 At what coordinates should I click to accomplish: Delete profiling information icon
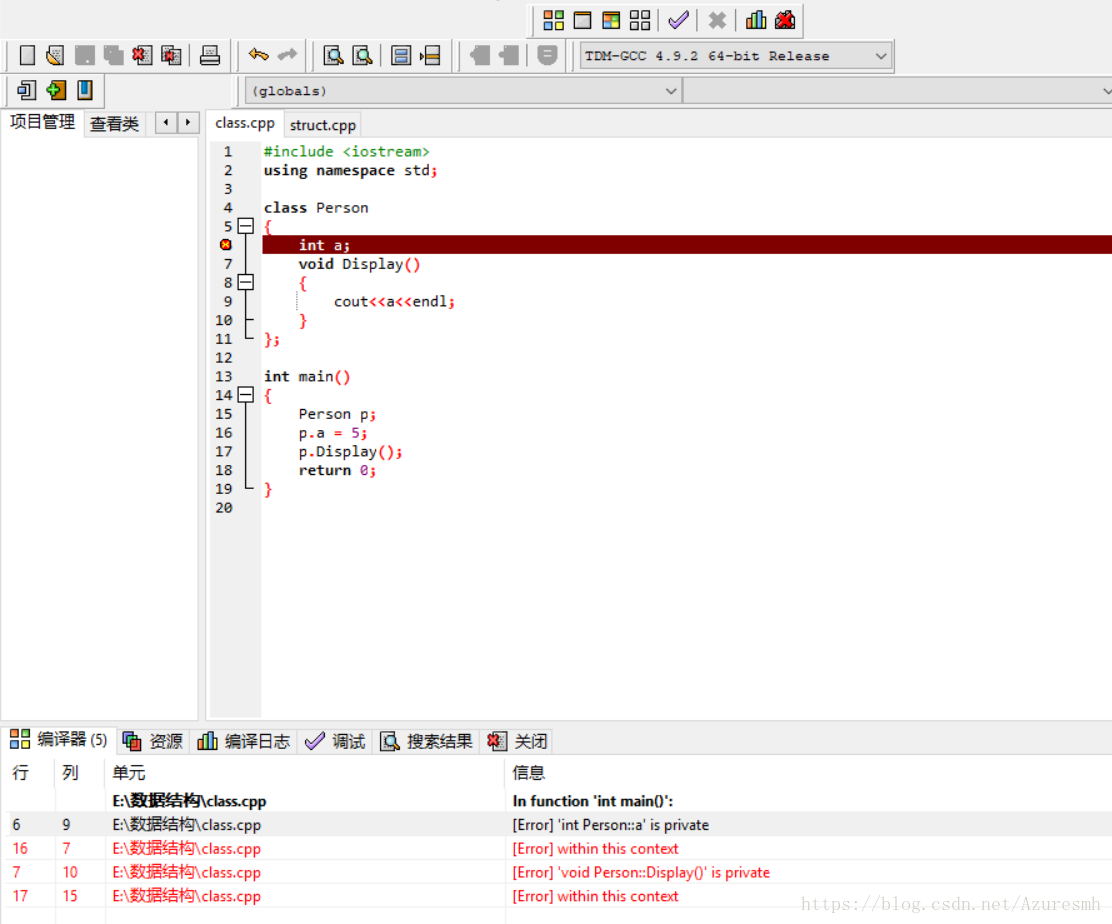[x=785, y=20]
